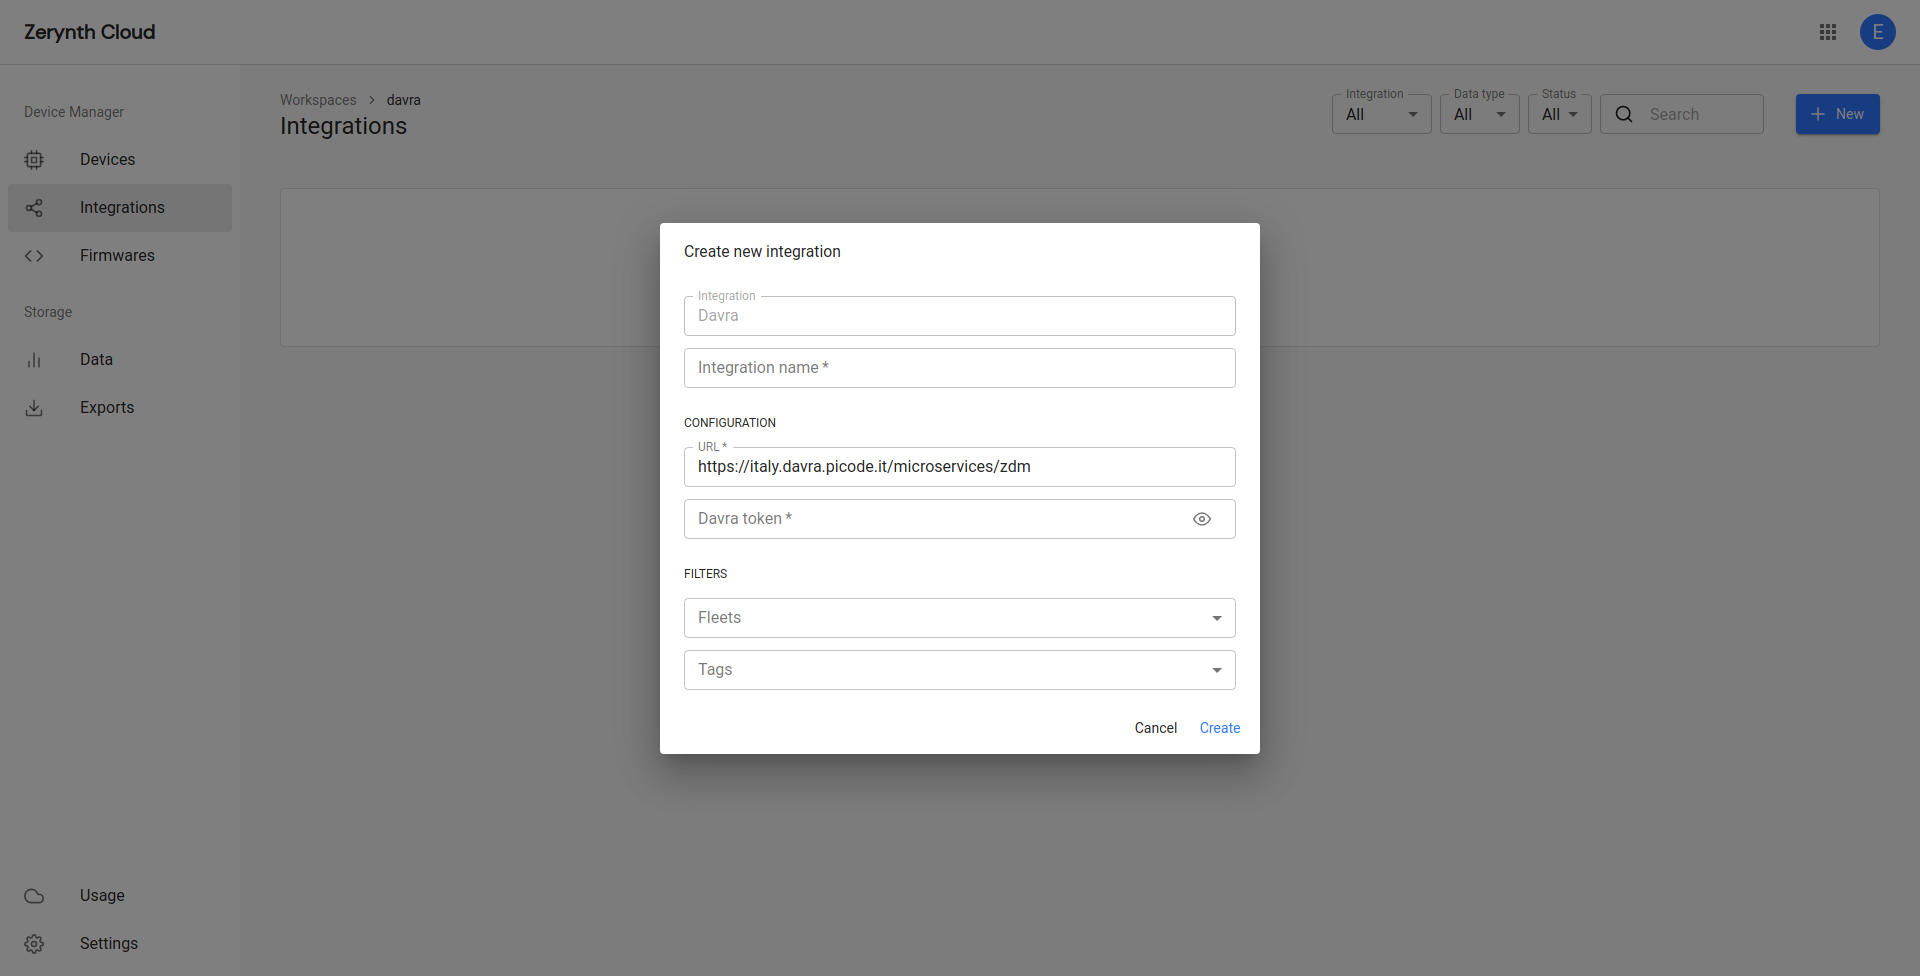Screen dimensions: 1920x976
Task: Click the Integration name field
Action: click(960, 368)
